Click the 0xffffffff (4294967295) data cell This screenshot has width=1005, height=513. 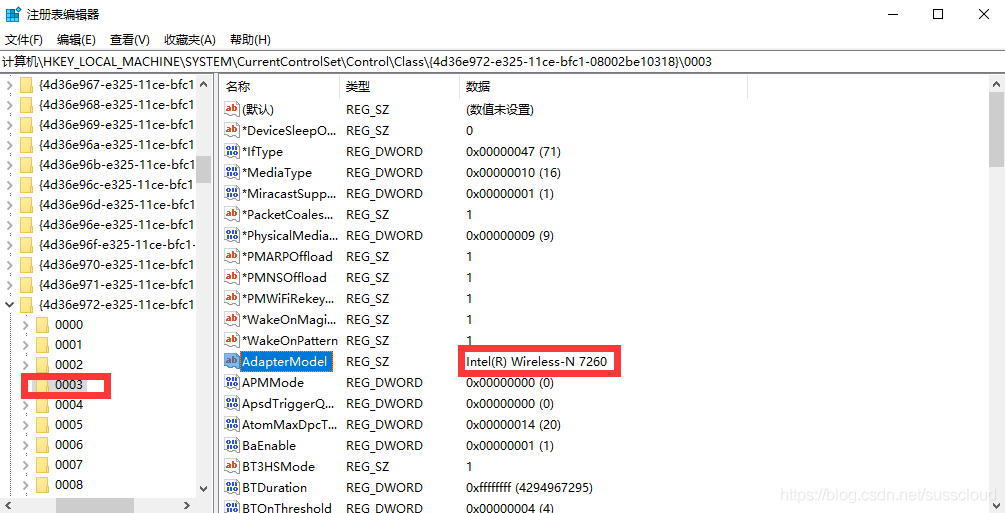tap(529, 487)
